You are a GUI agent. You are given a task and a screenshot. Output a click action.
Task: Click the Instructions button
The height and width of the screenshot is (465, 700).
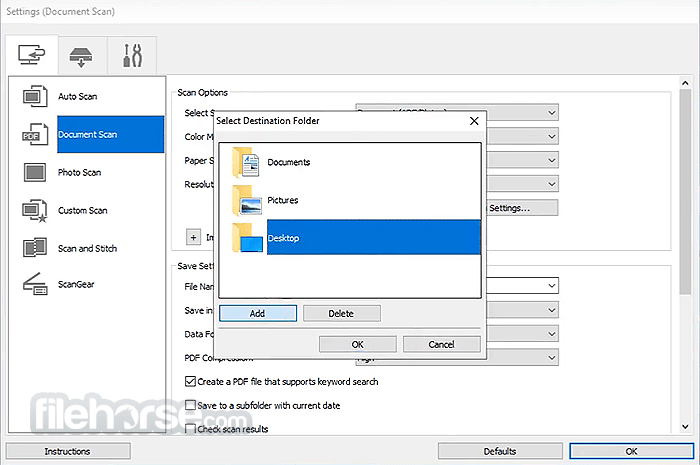(68, 451)
